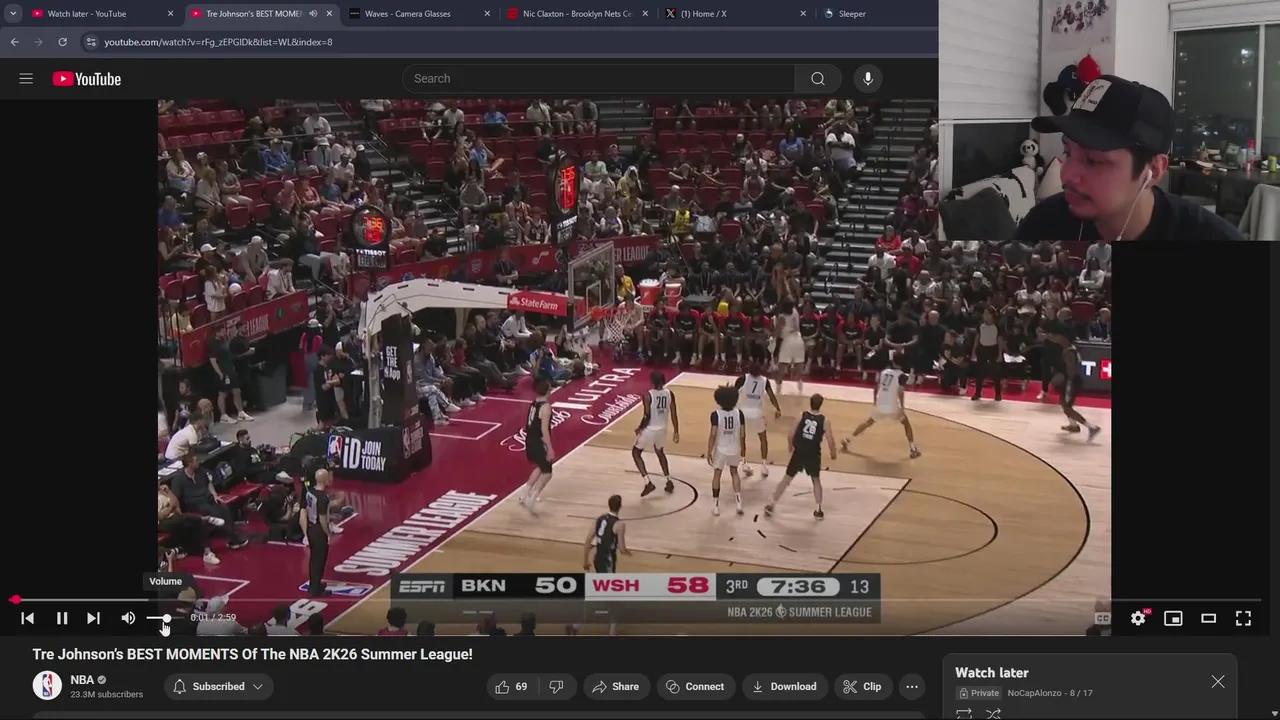Go to the YouTube home logo
The image size is (1280, 720).
coord(87,79)
